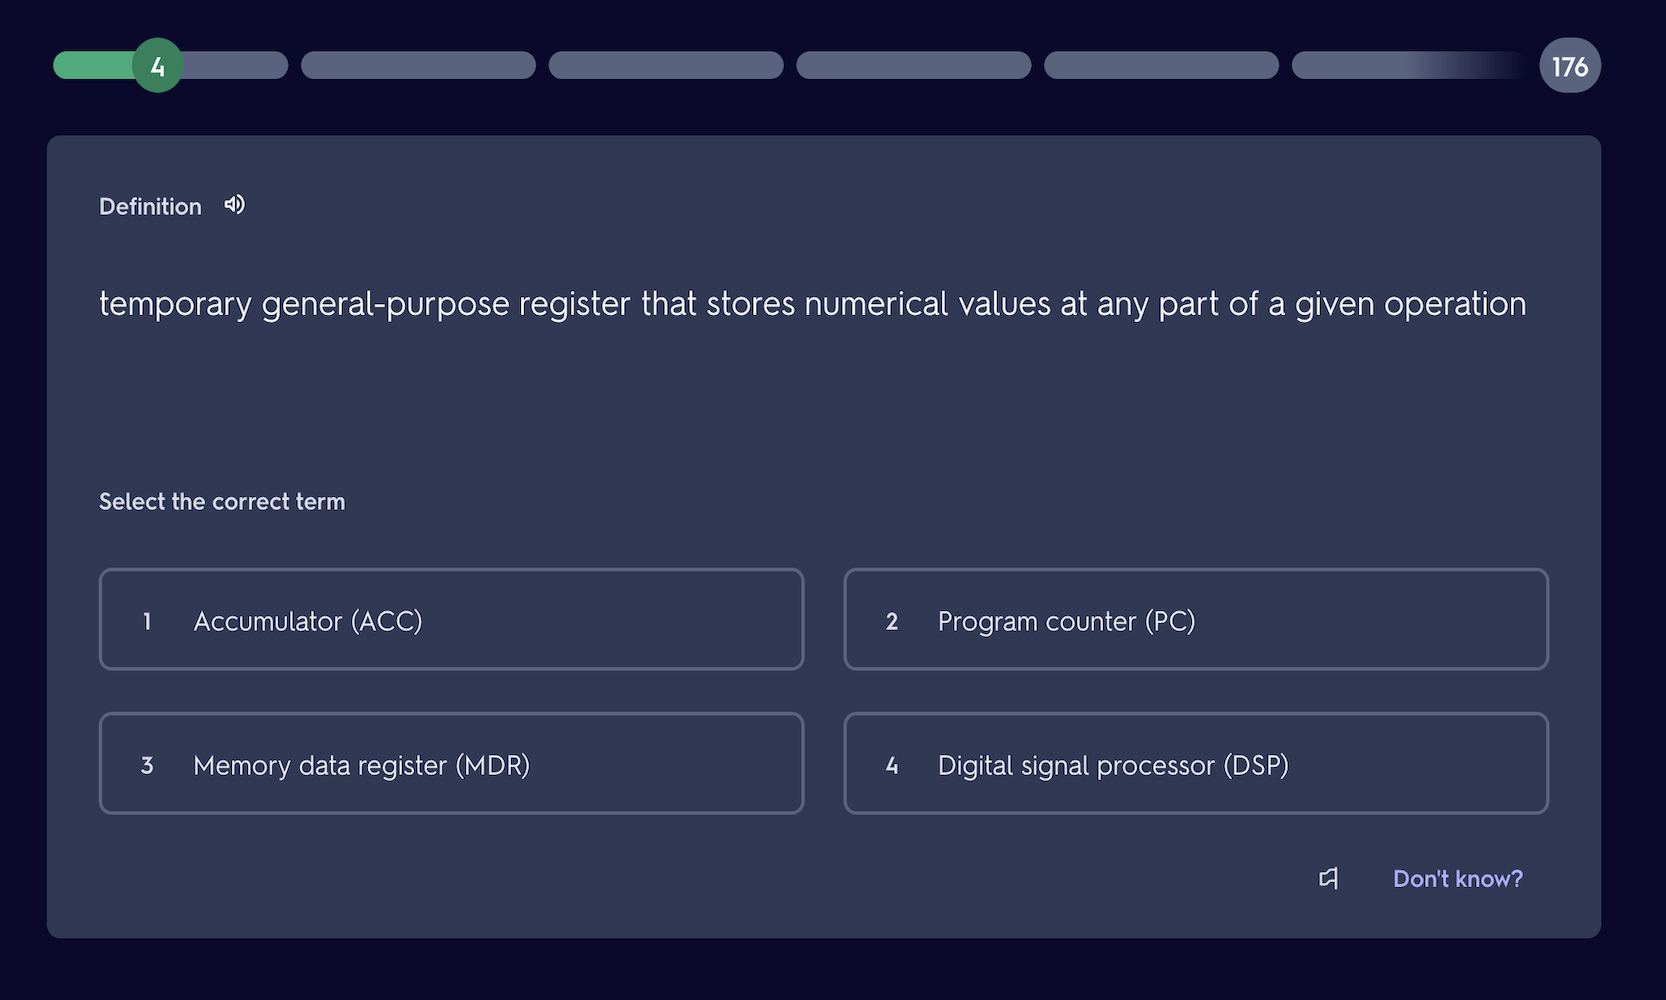Click the Definition label
The height and width of the screenshot is (1000, 1666).
point(150,206)
